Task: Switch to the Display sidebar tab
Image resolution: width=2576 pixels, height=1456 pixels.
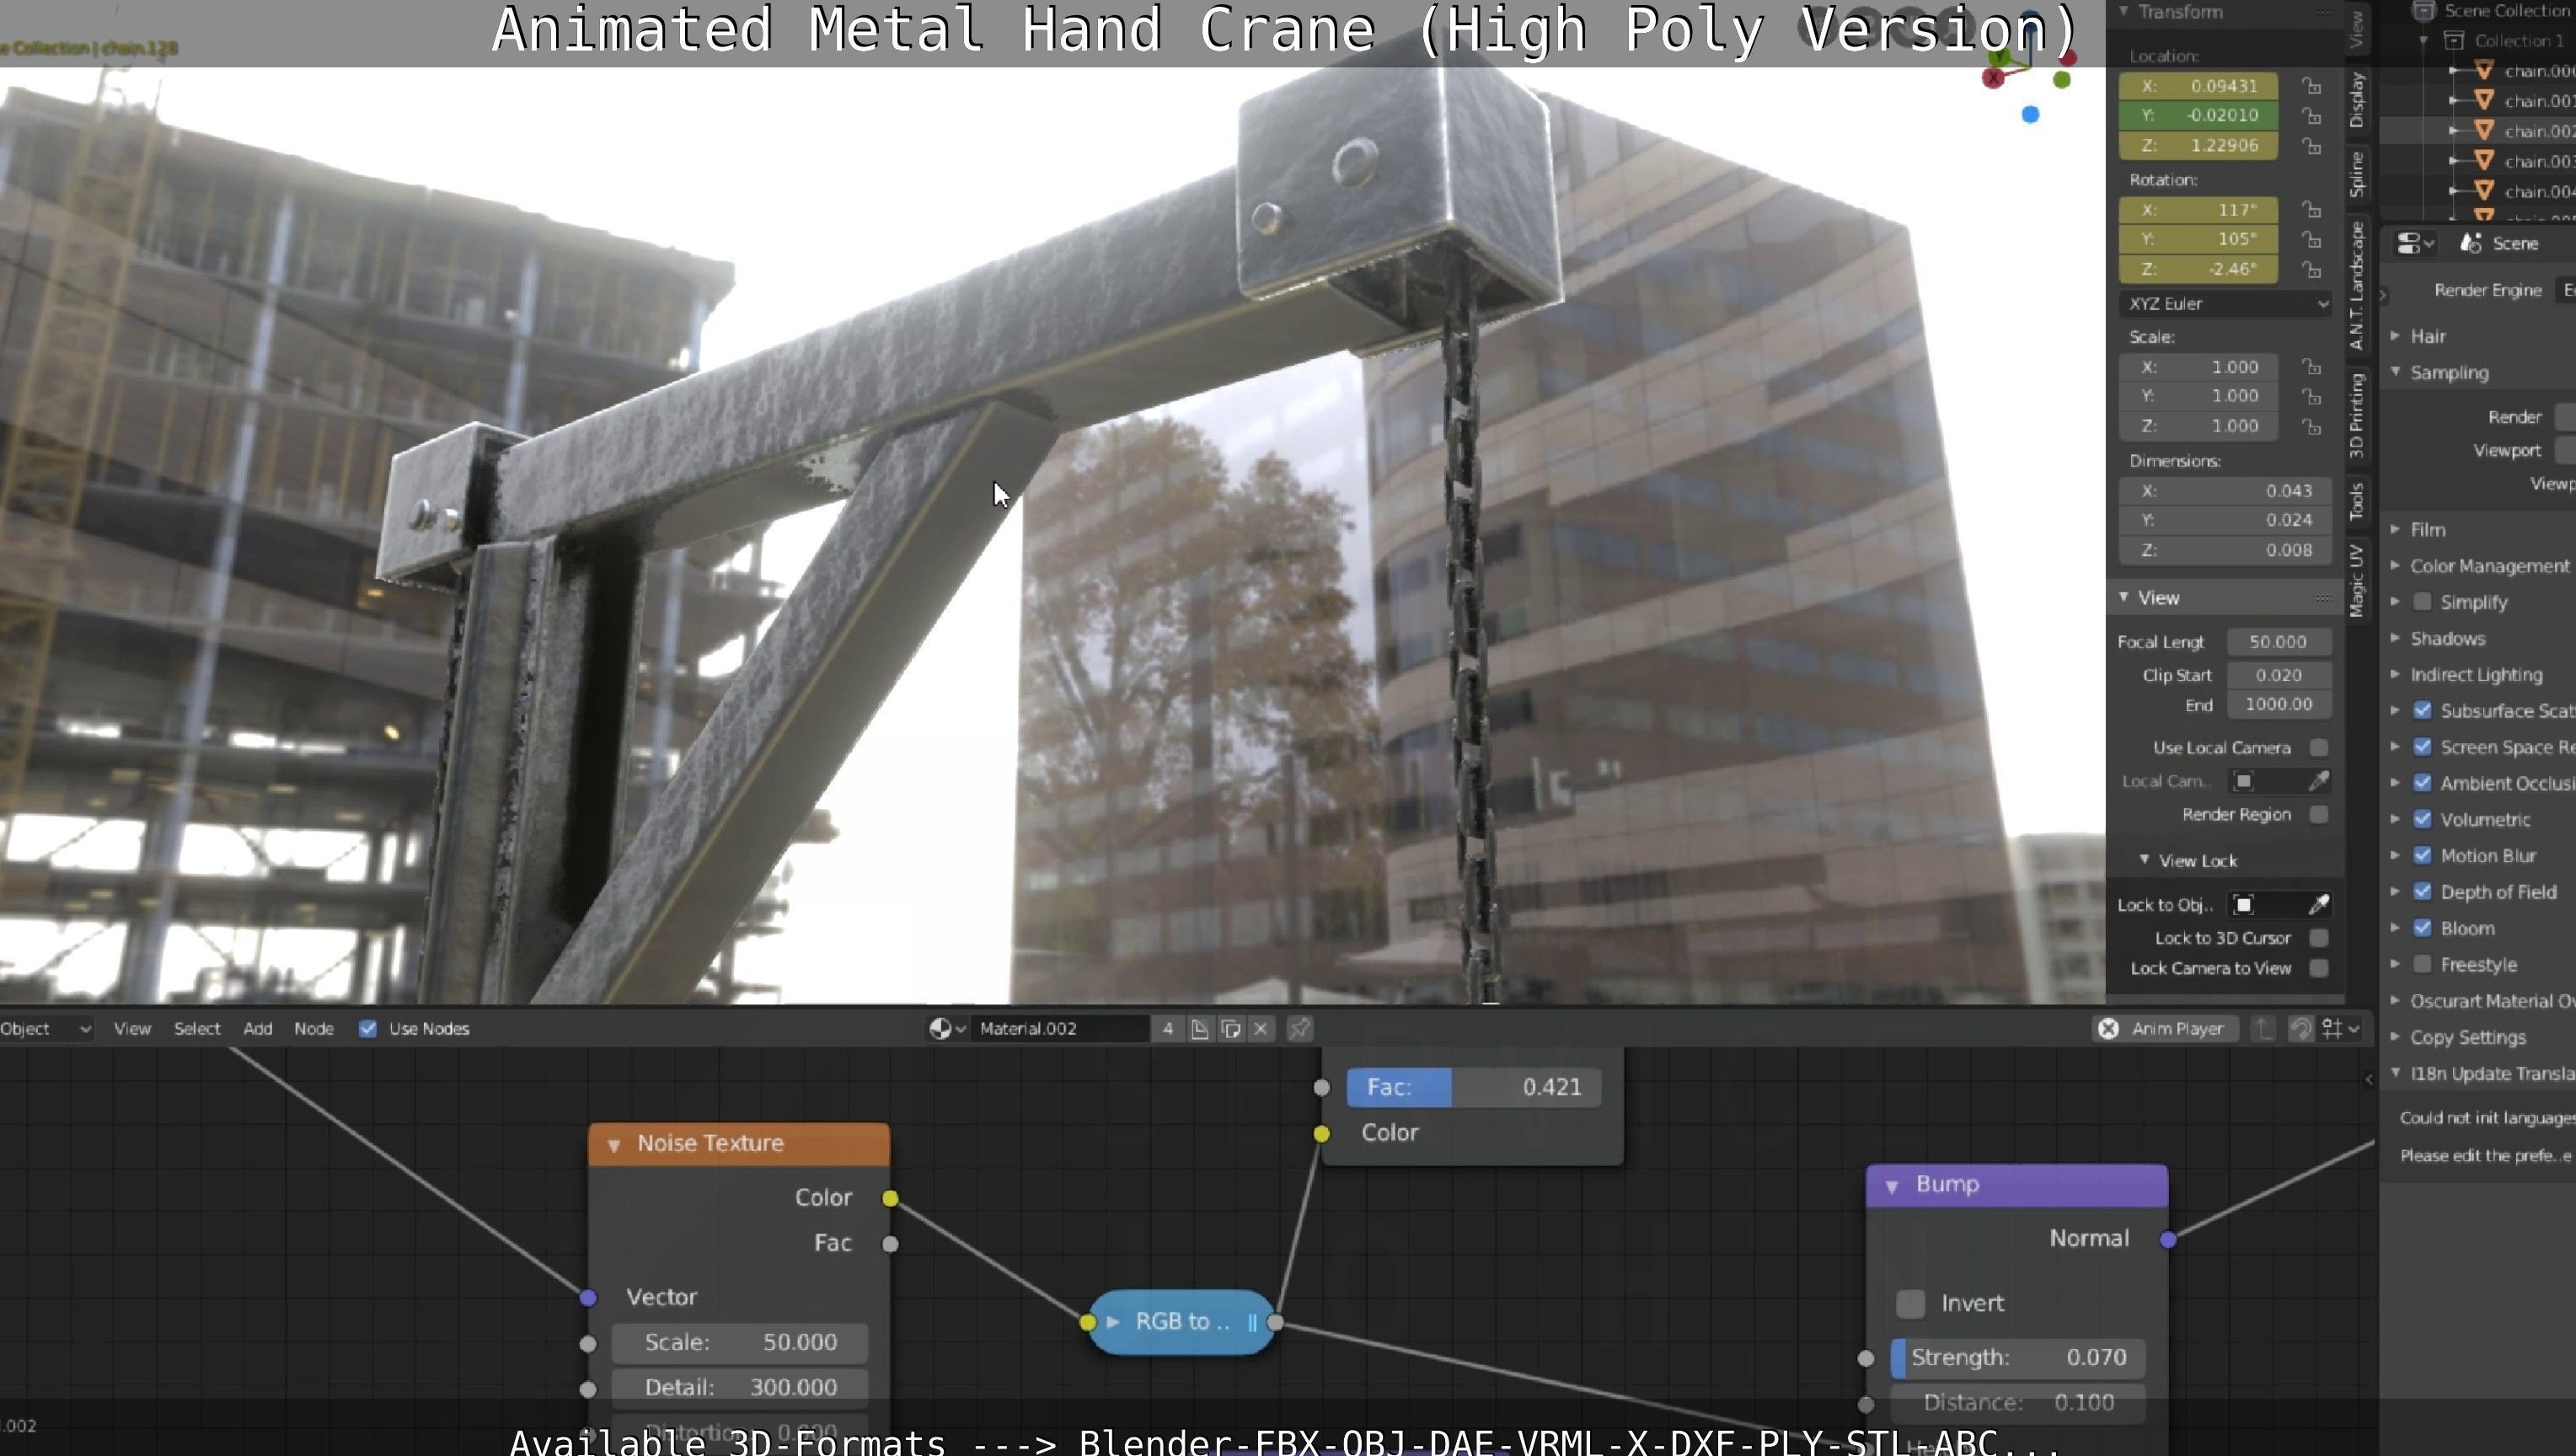Action: click(x=2357, y=100)
